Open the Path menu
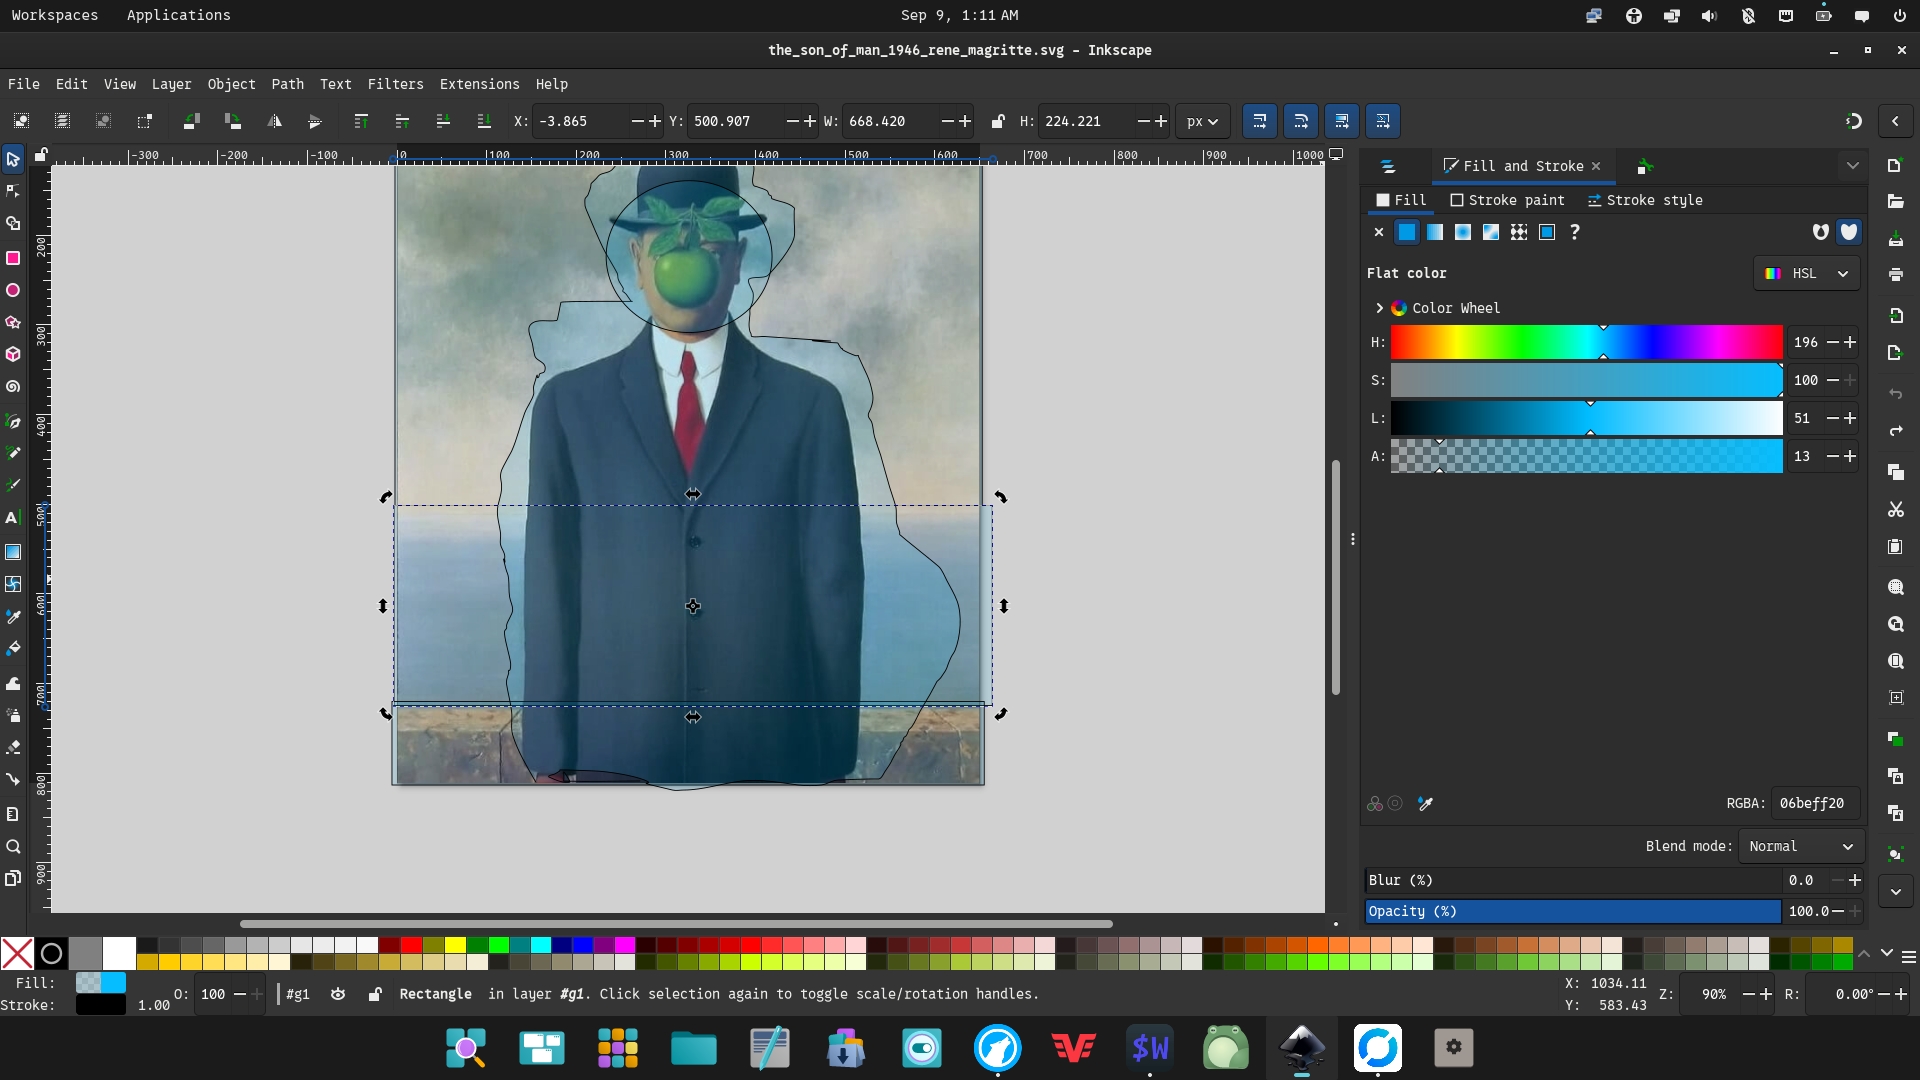The height and width of the screenshot is (1080, 1920). 288,84
